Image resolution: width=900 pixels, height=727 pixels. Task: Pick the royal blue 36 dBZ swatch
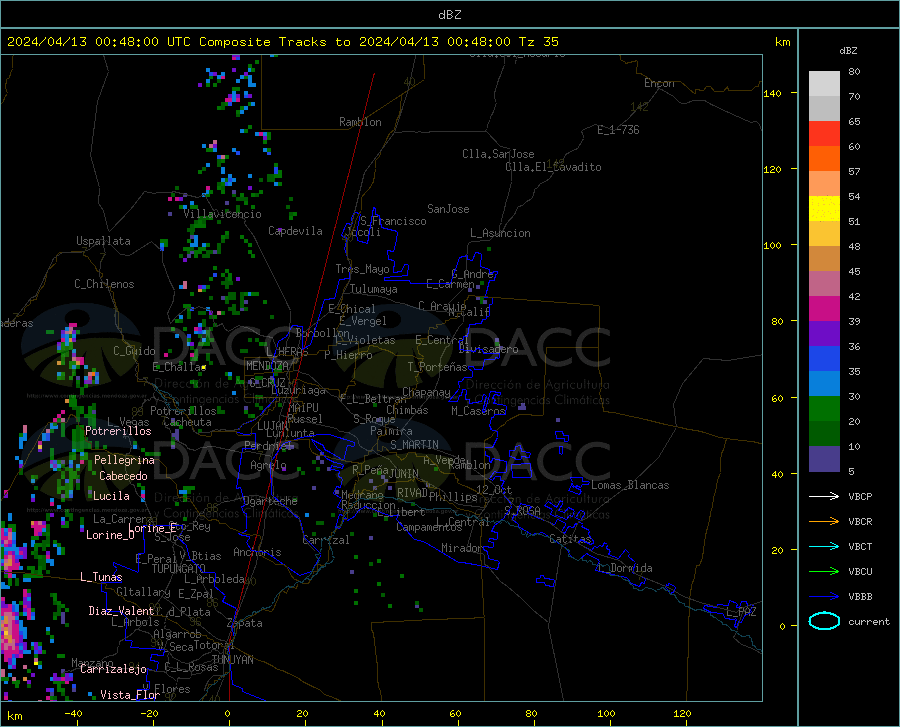(824, 359)
